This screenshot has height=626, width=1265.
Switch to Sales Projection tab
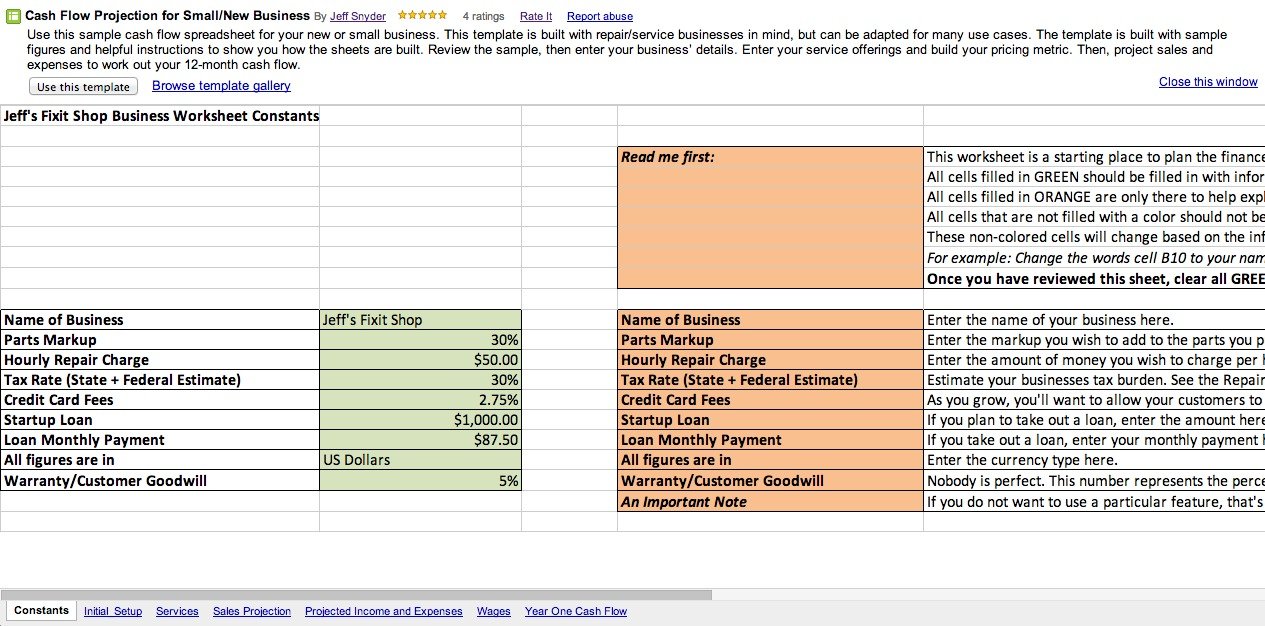coord(252,611)
